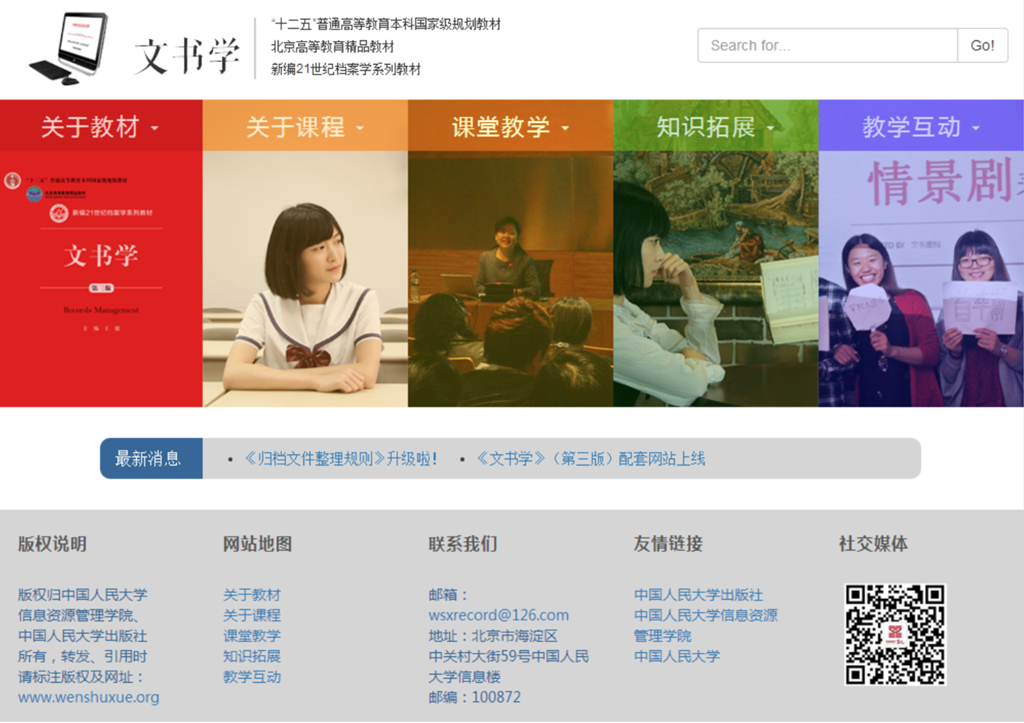Viewport: 1024px width, 723px height.
Task: Expand the 关于课程 dropdown menu
Action: (305, 127)
